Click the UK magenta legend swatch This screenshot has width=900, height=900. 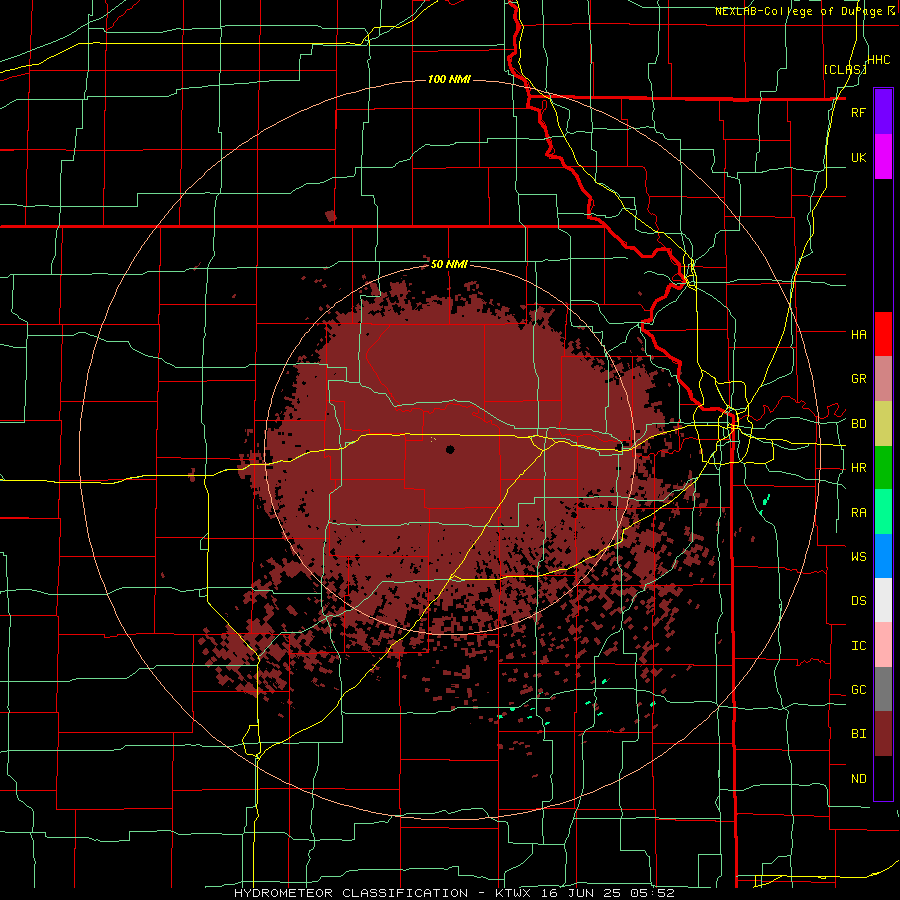pos(883,157)
